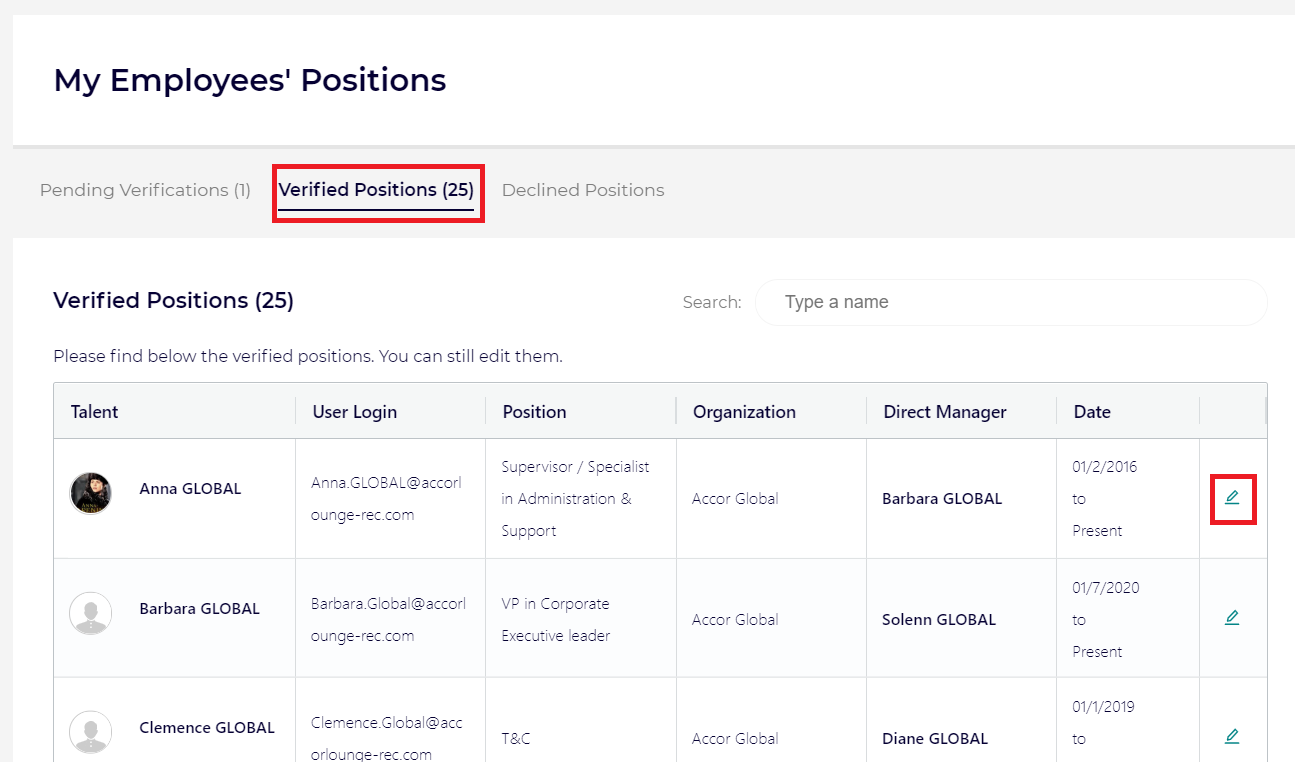
Task: Click direct manager Solenn GLOBAL
Action: (939, 619)
